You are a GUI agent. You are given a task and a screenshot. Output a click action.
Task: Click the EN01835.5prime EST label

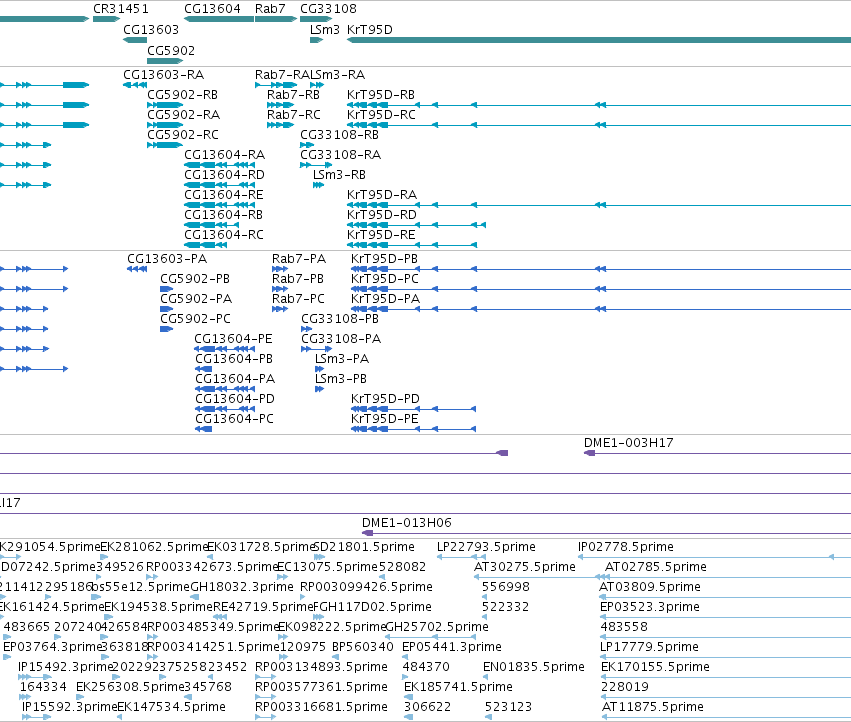pos(534,667)
